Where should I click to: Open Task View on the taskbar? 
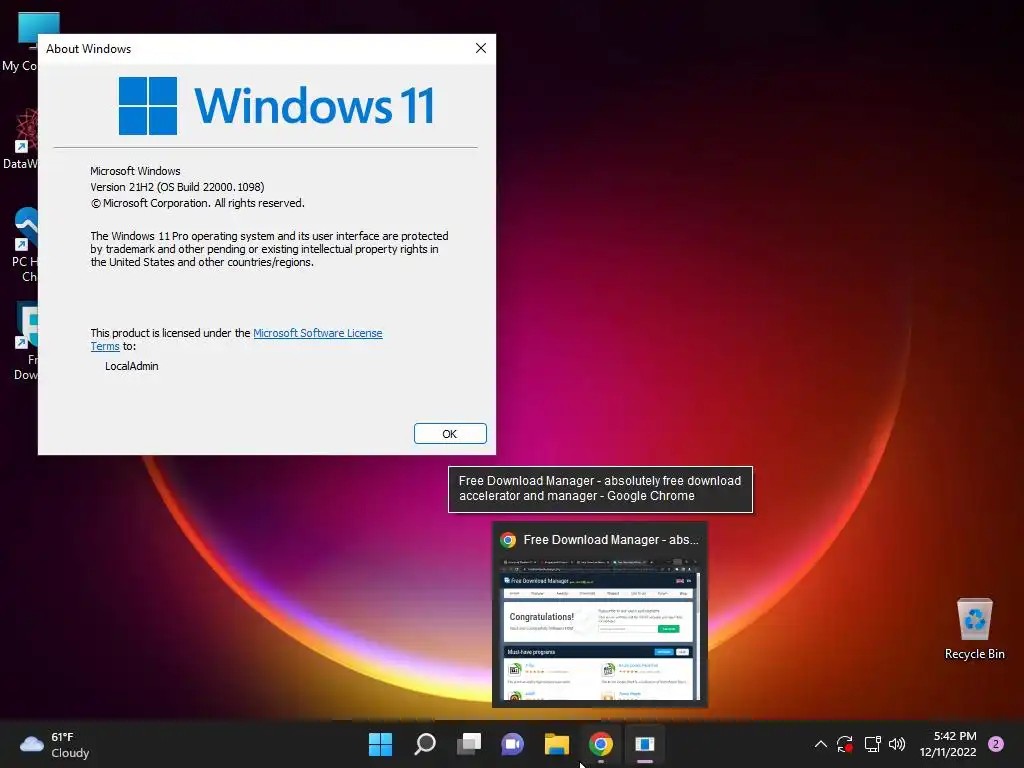469,744
